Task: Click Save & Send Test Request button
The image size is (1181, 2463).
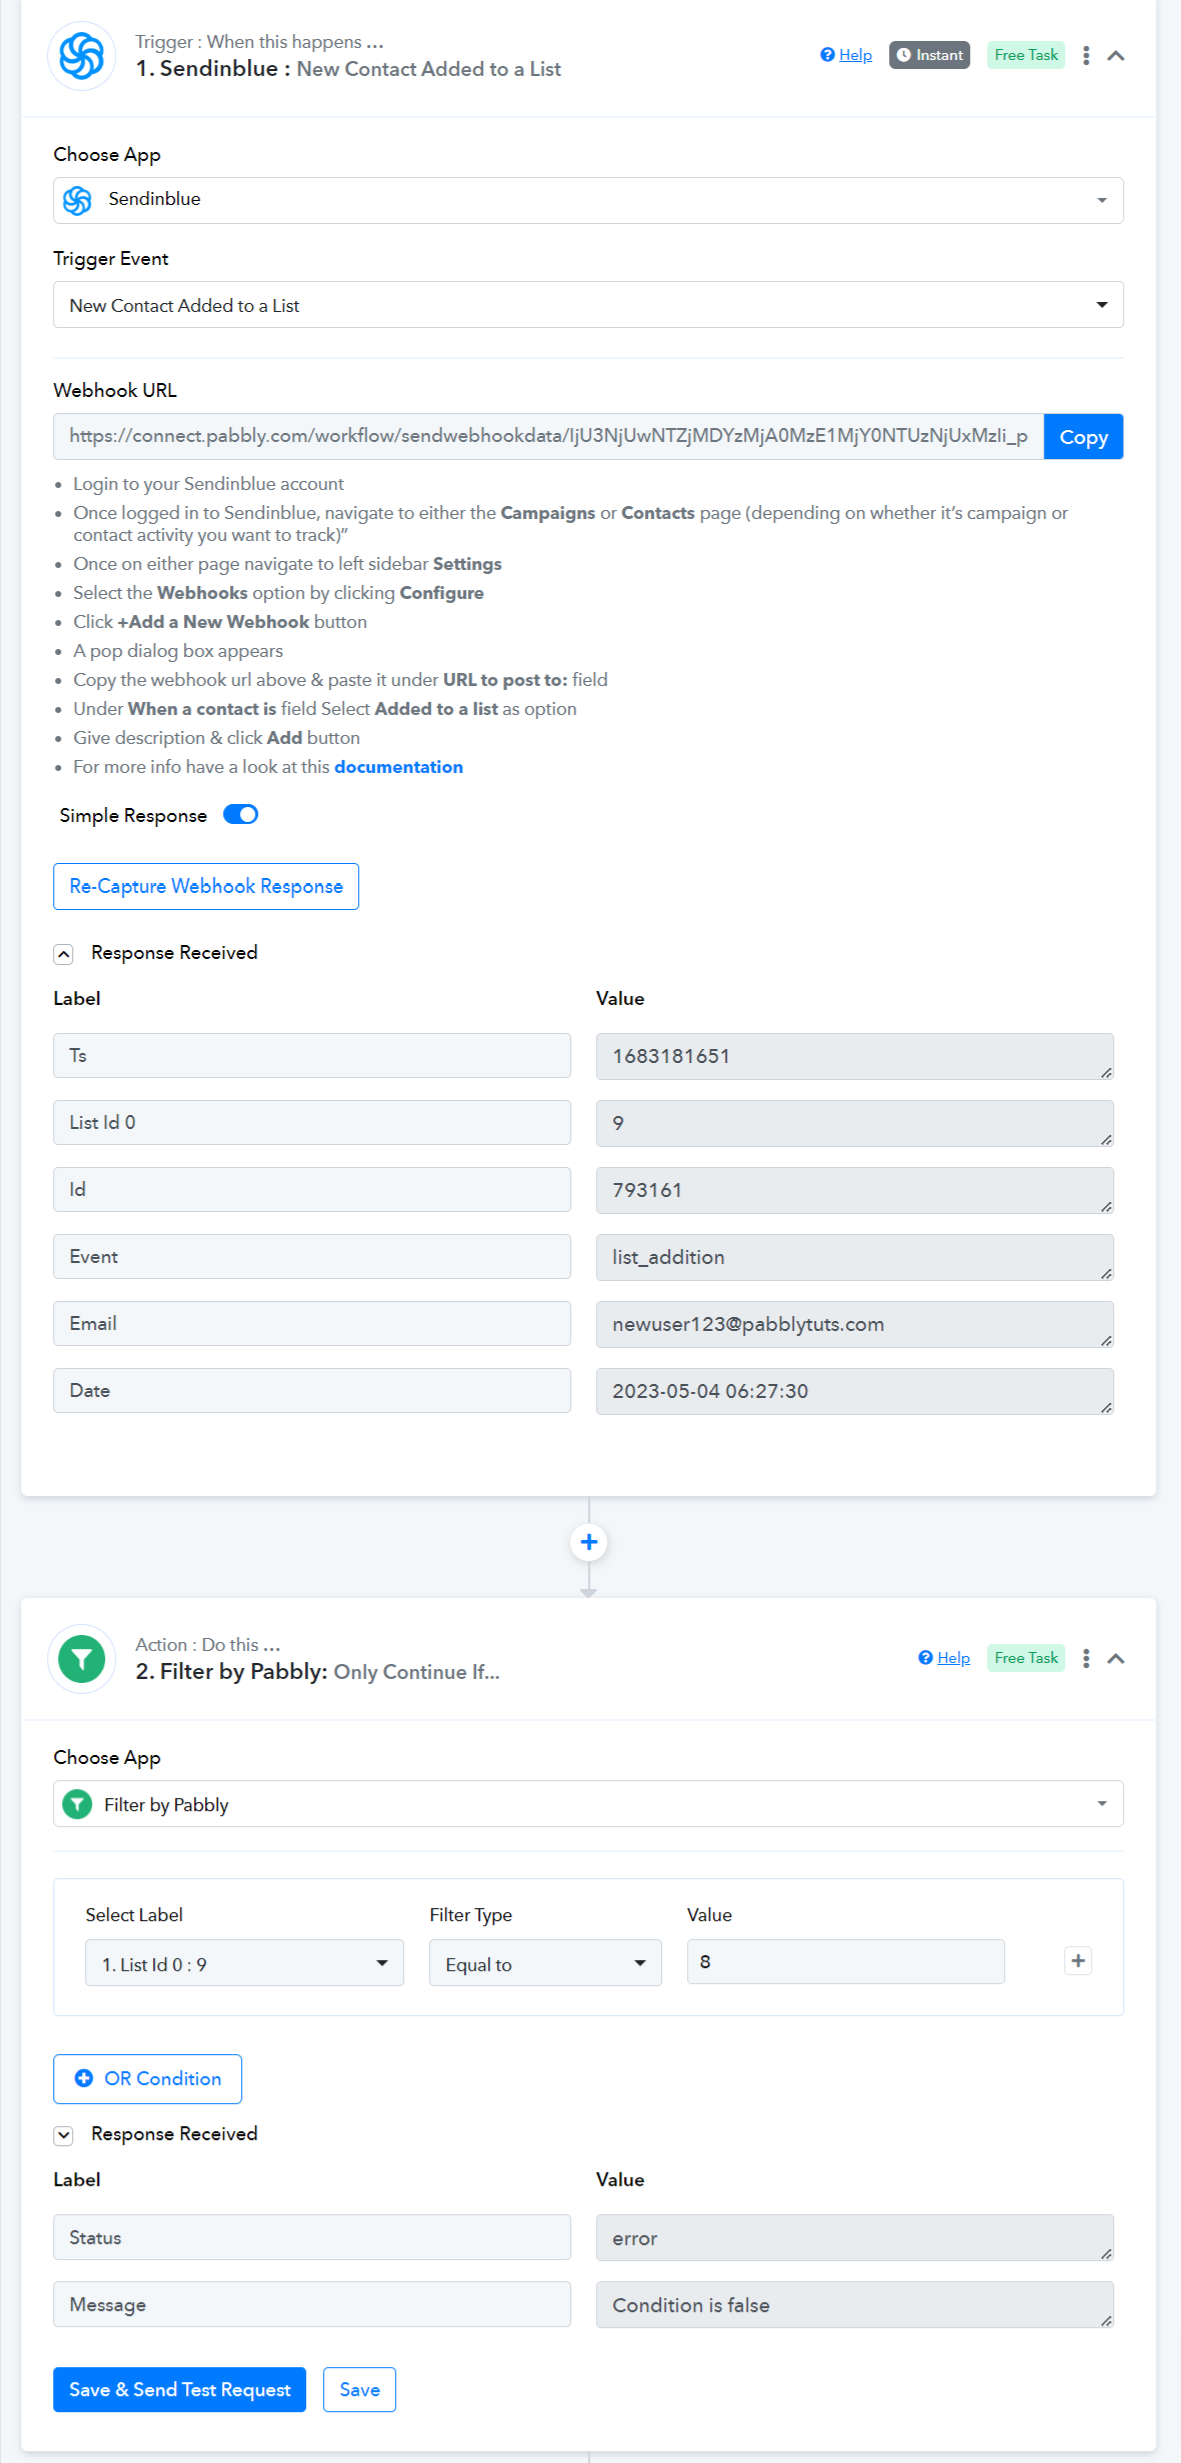Action: pos(180,2389)
